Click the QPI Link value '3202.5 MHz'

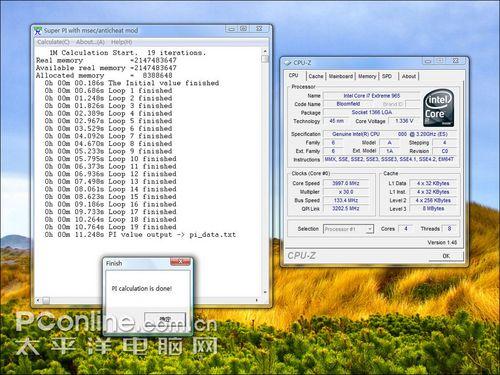346,208
